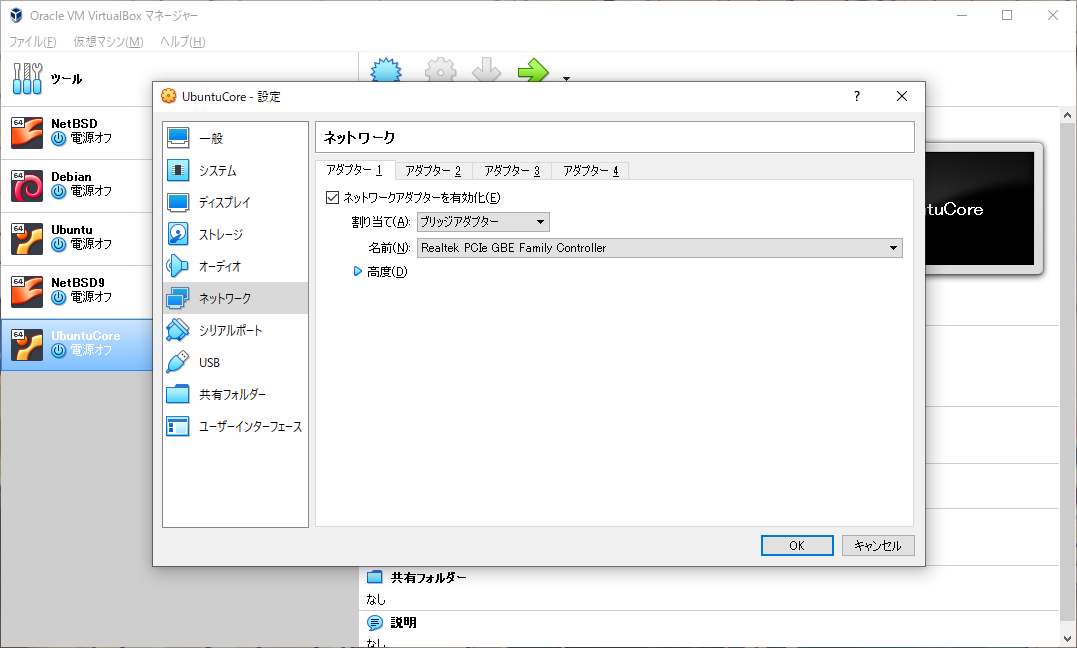Click the ネットワーク monitors icon in sidebar
1077x648 pixels.
[178, 298]
